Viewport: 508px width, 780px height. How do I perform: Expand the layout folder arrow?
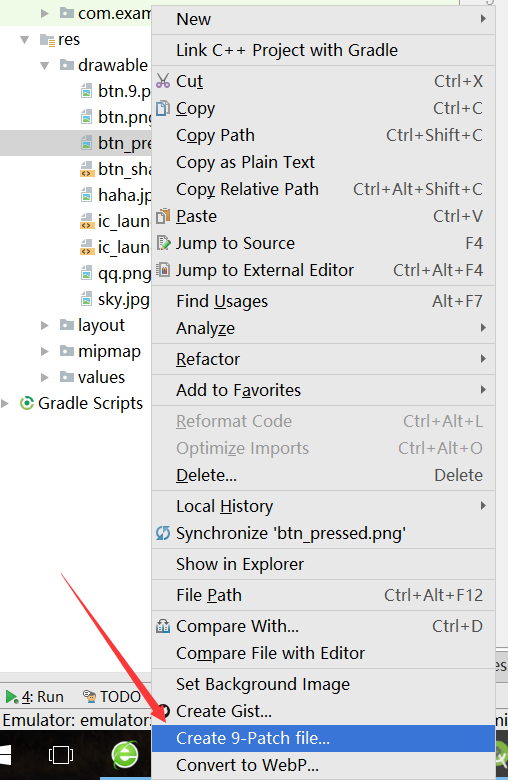tap(44, 325)
